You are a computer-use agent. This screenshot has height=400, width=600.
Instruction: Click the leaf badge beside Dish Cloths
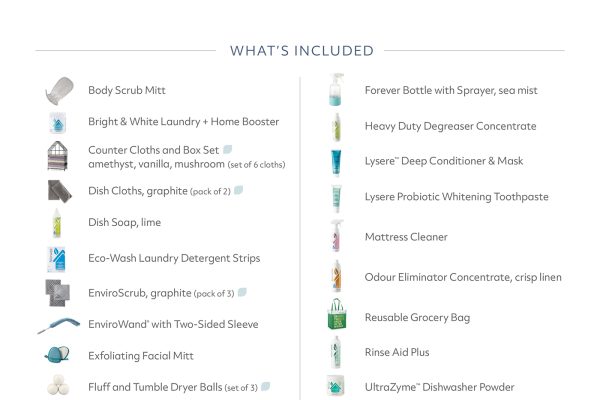pos(239,189)
